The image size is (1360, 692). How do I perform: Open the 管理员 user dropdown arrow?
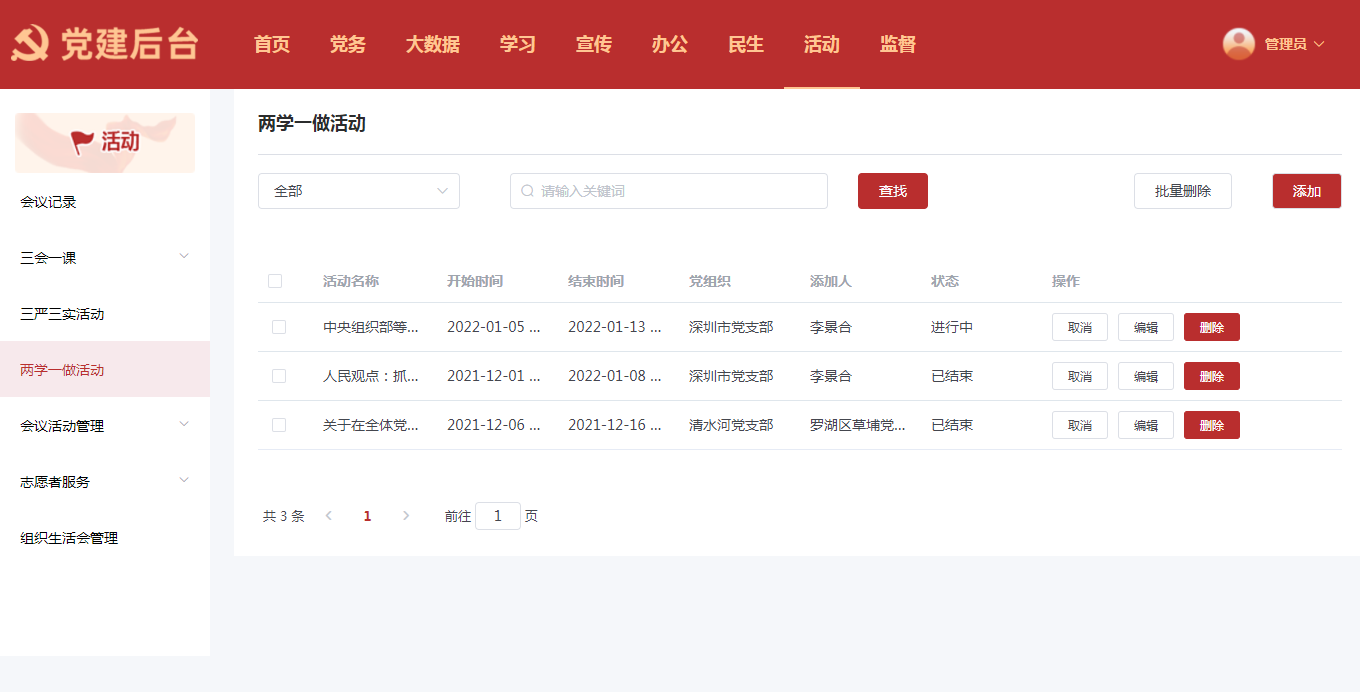coord(1319,44)
